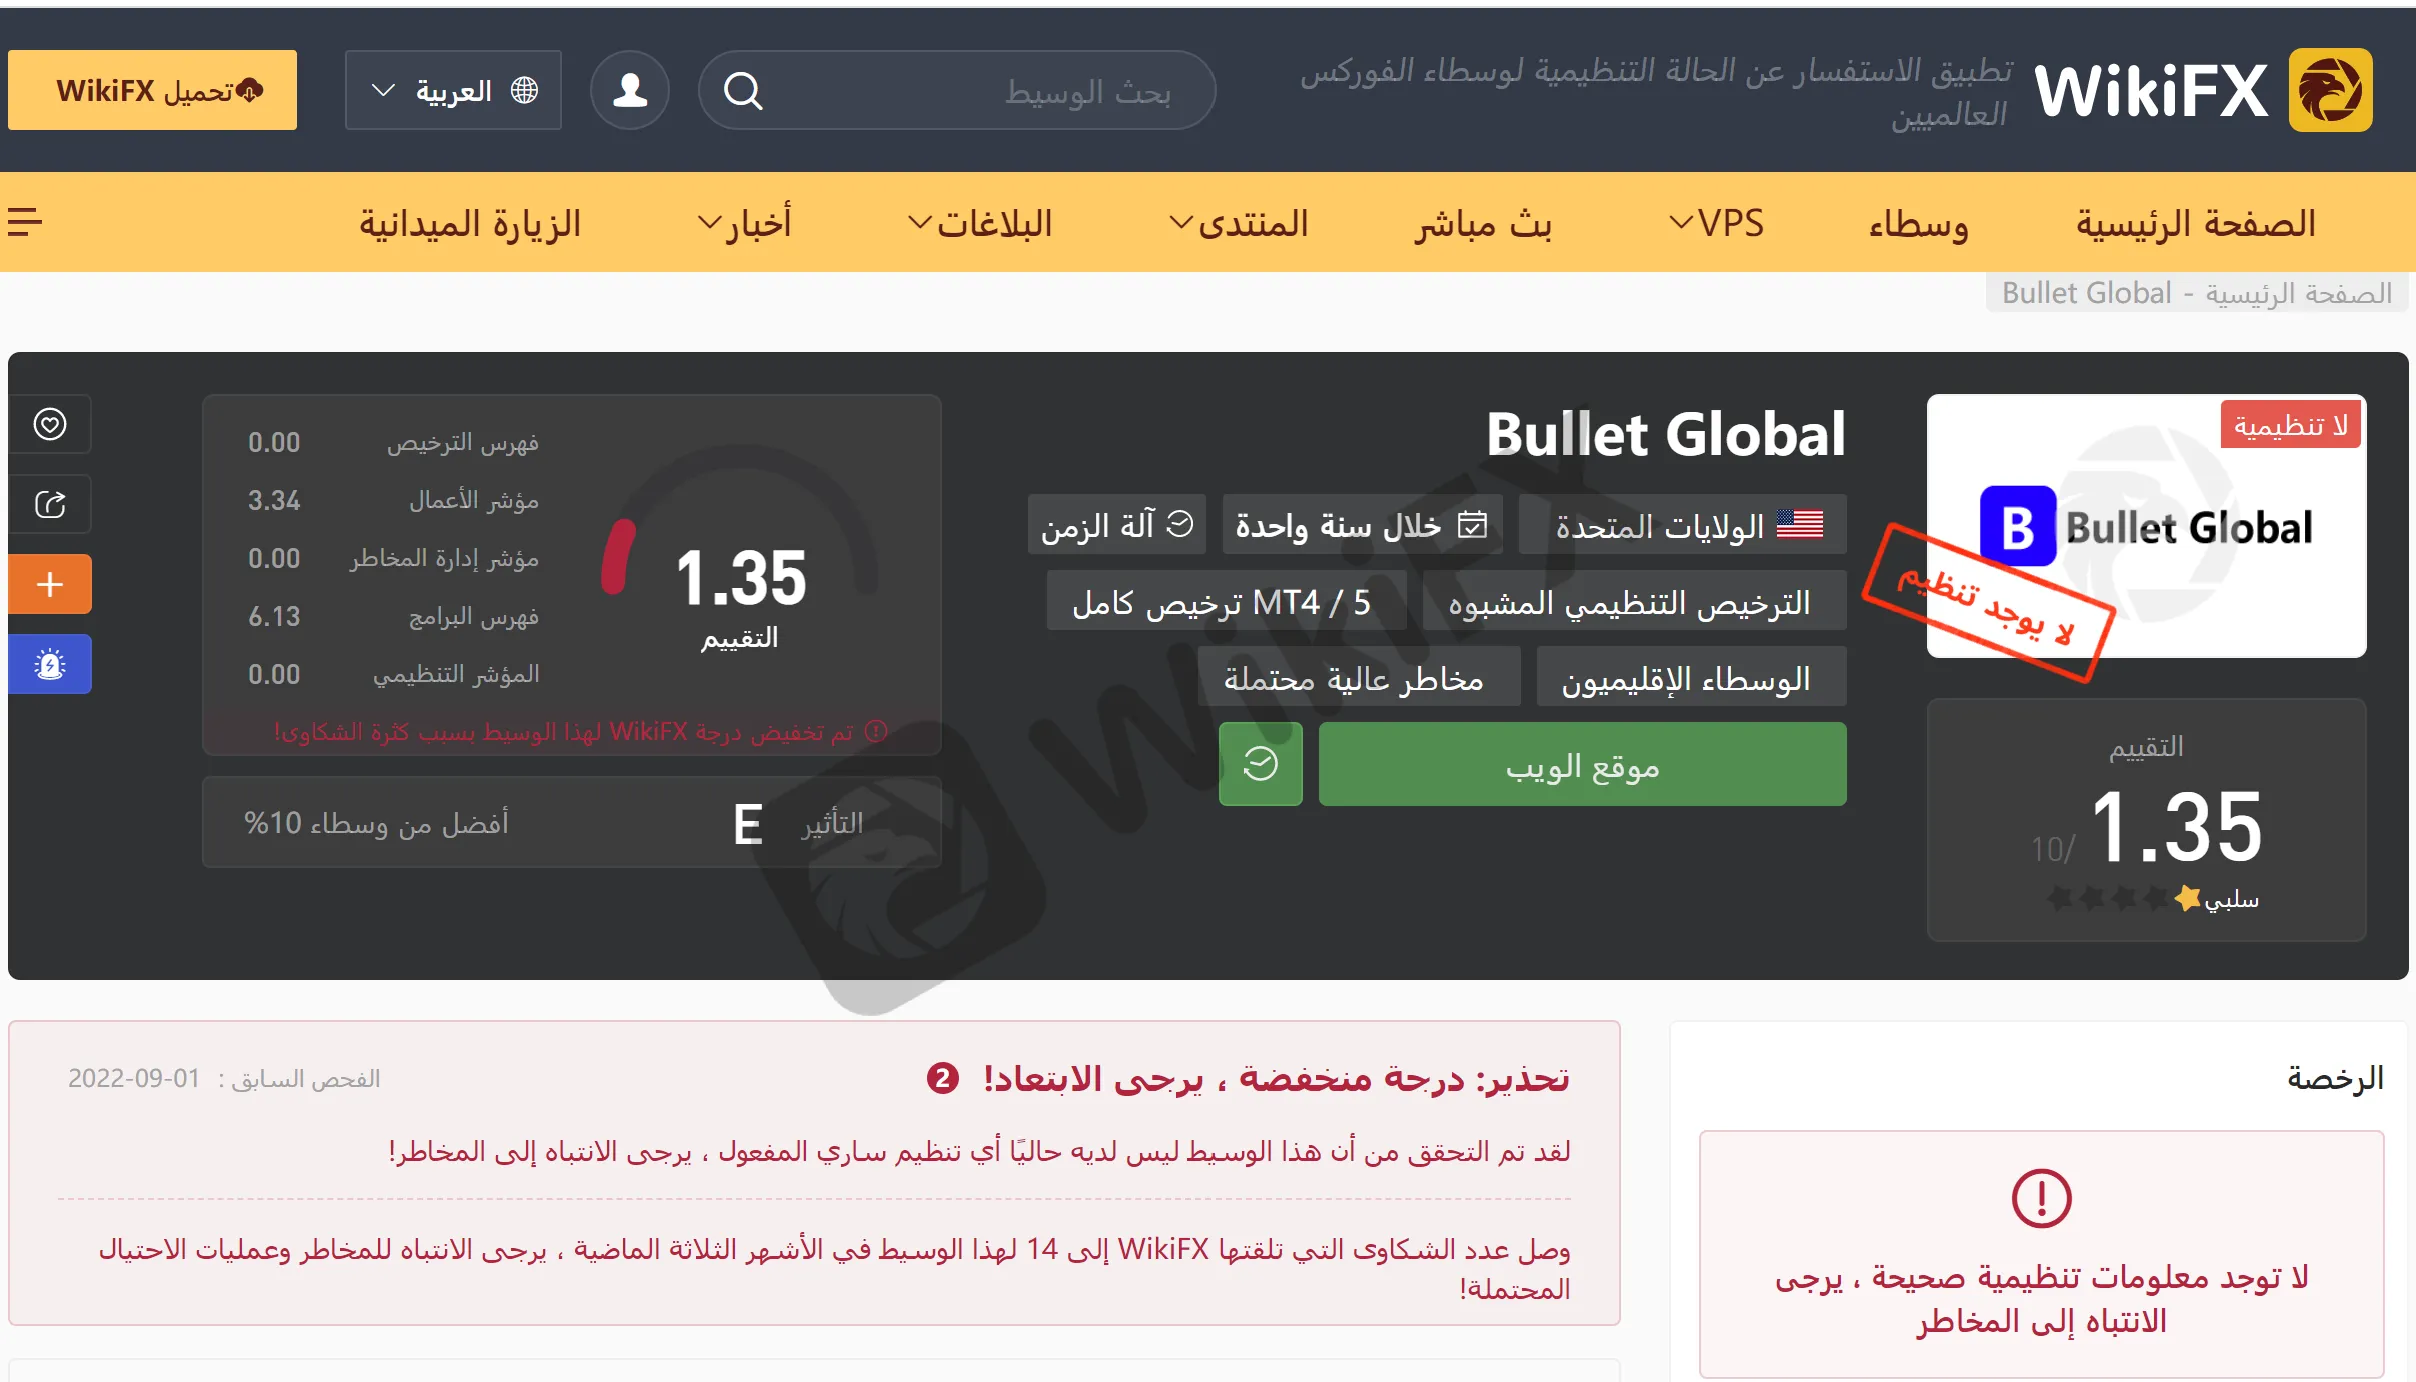Click the number 2 warning count badge
Screen dimensions: 2416x1382
pos(942,1078)
